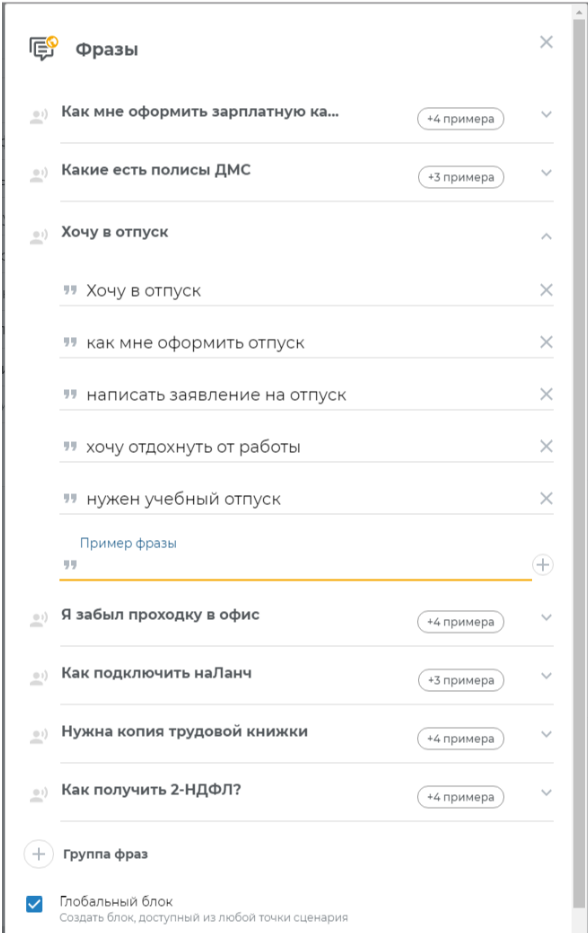Viewport: 588px width, 933px height.
Task: Expand the «Какие есть полисы ДМС» phrase group
Action: pyautogui.click(x=545, y=170)
